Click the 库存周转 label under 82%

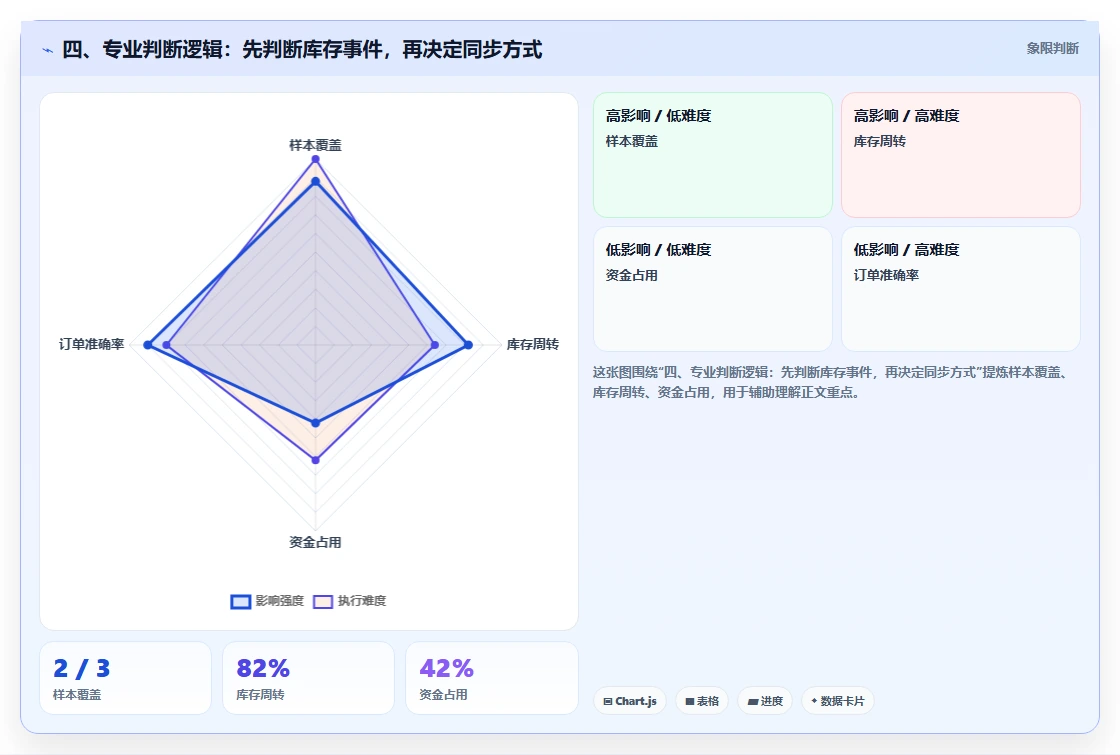(x=260, y=694)
